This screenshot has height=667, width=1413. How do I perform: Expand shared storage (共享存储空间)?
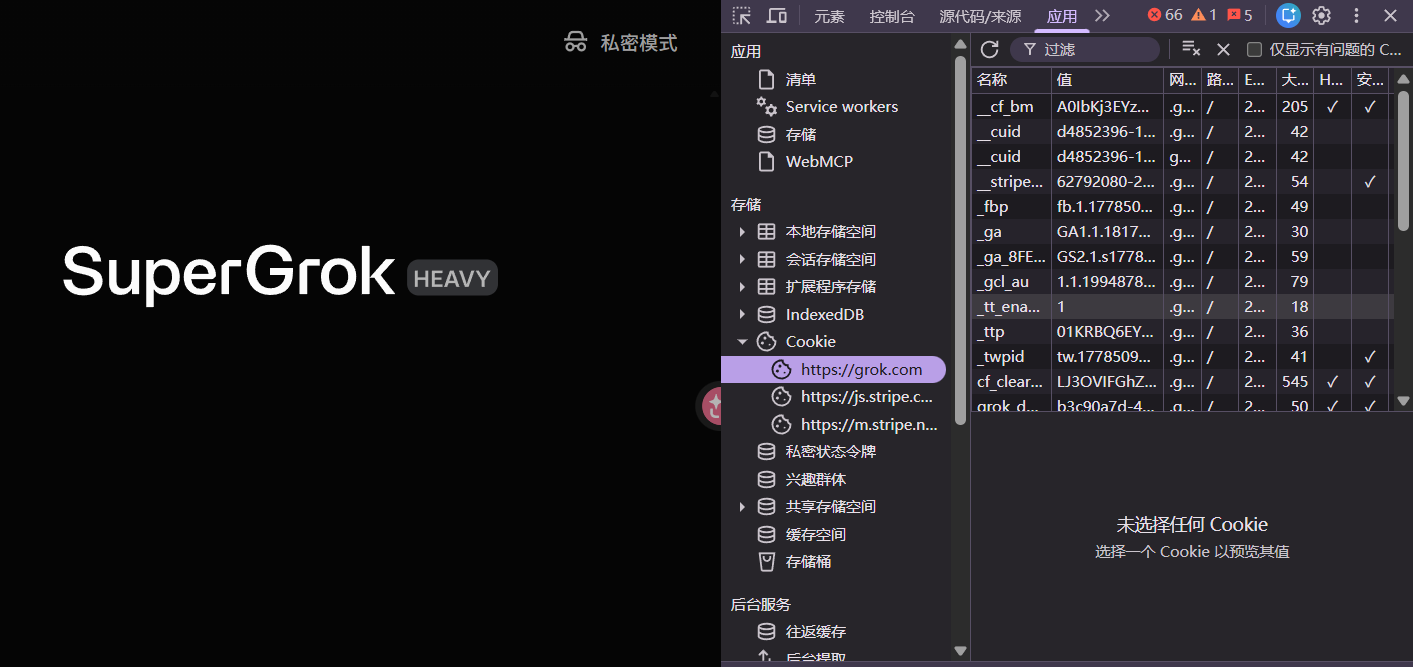pos(742,507)
